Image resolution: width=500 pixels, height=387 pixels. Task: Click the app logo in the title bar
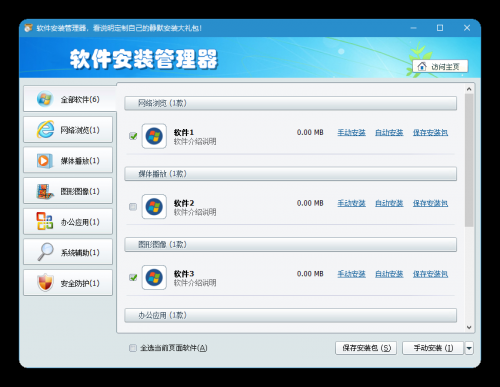point(28,28)
